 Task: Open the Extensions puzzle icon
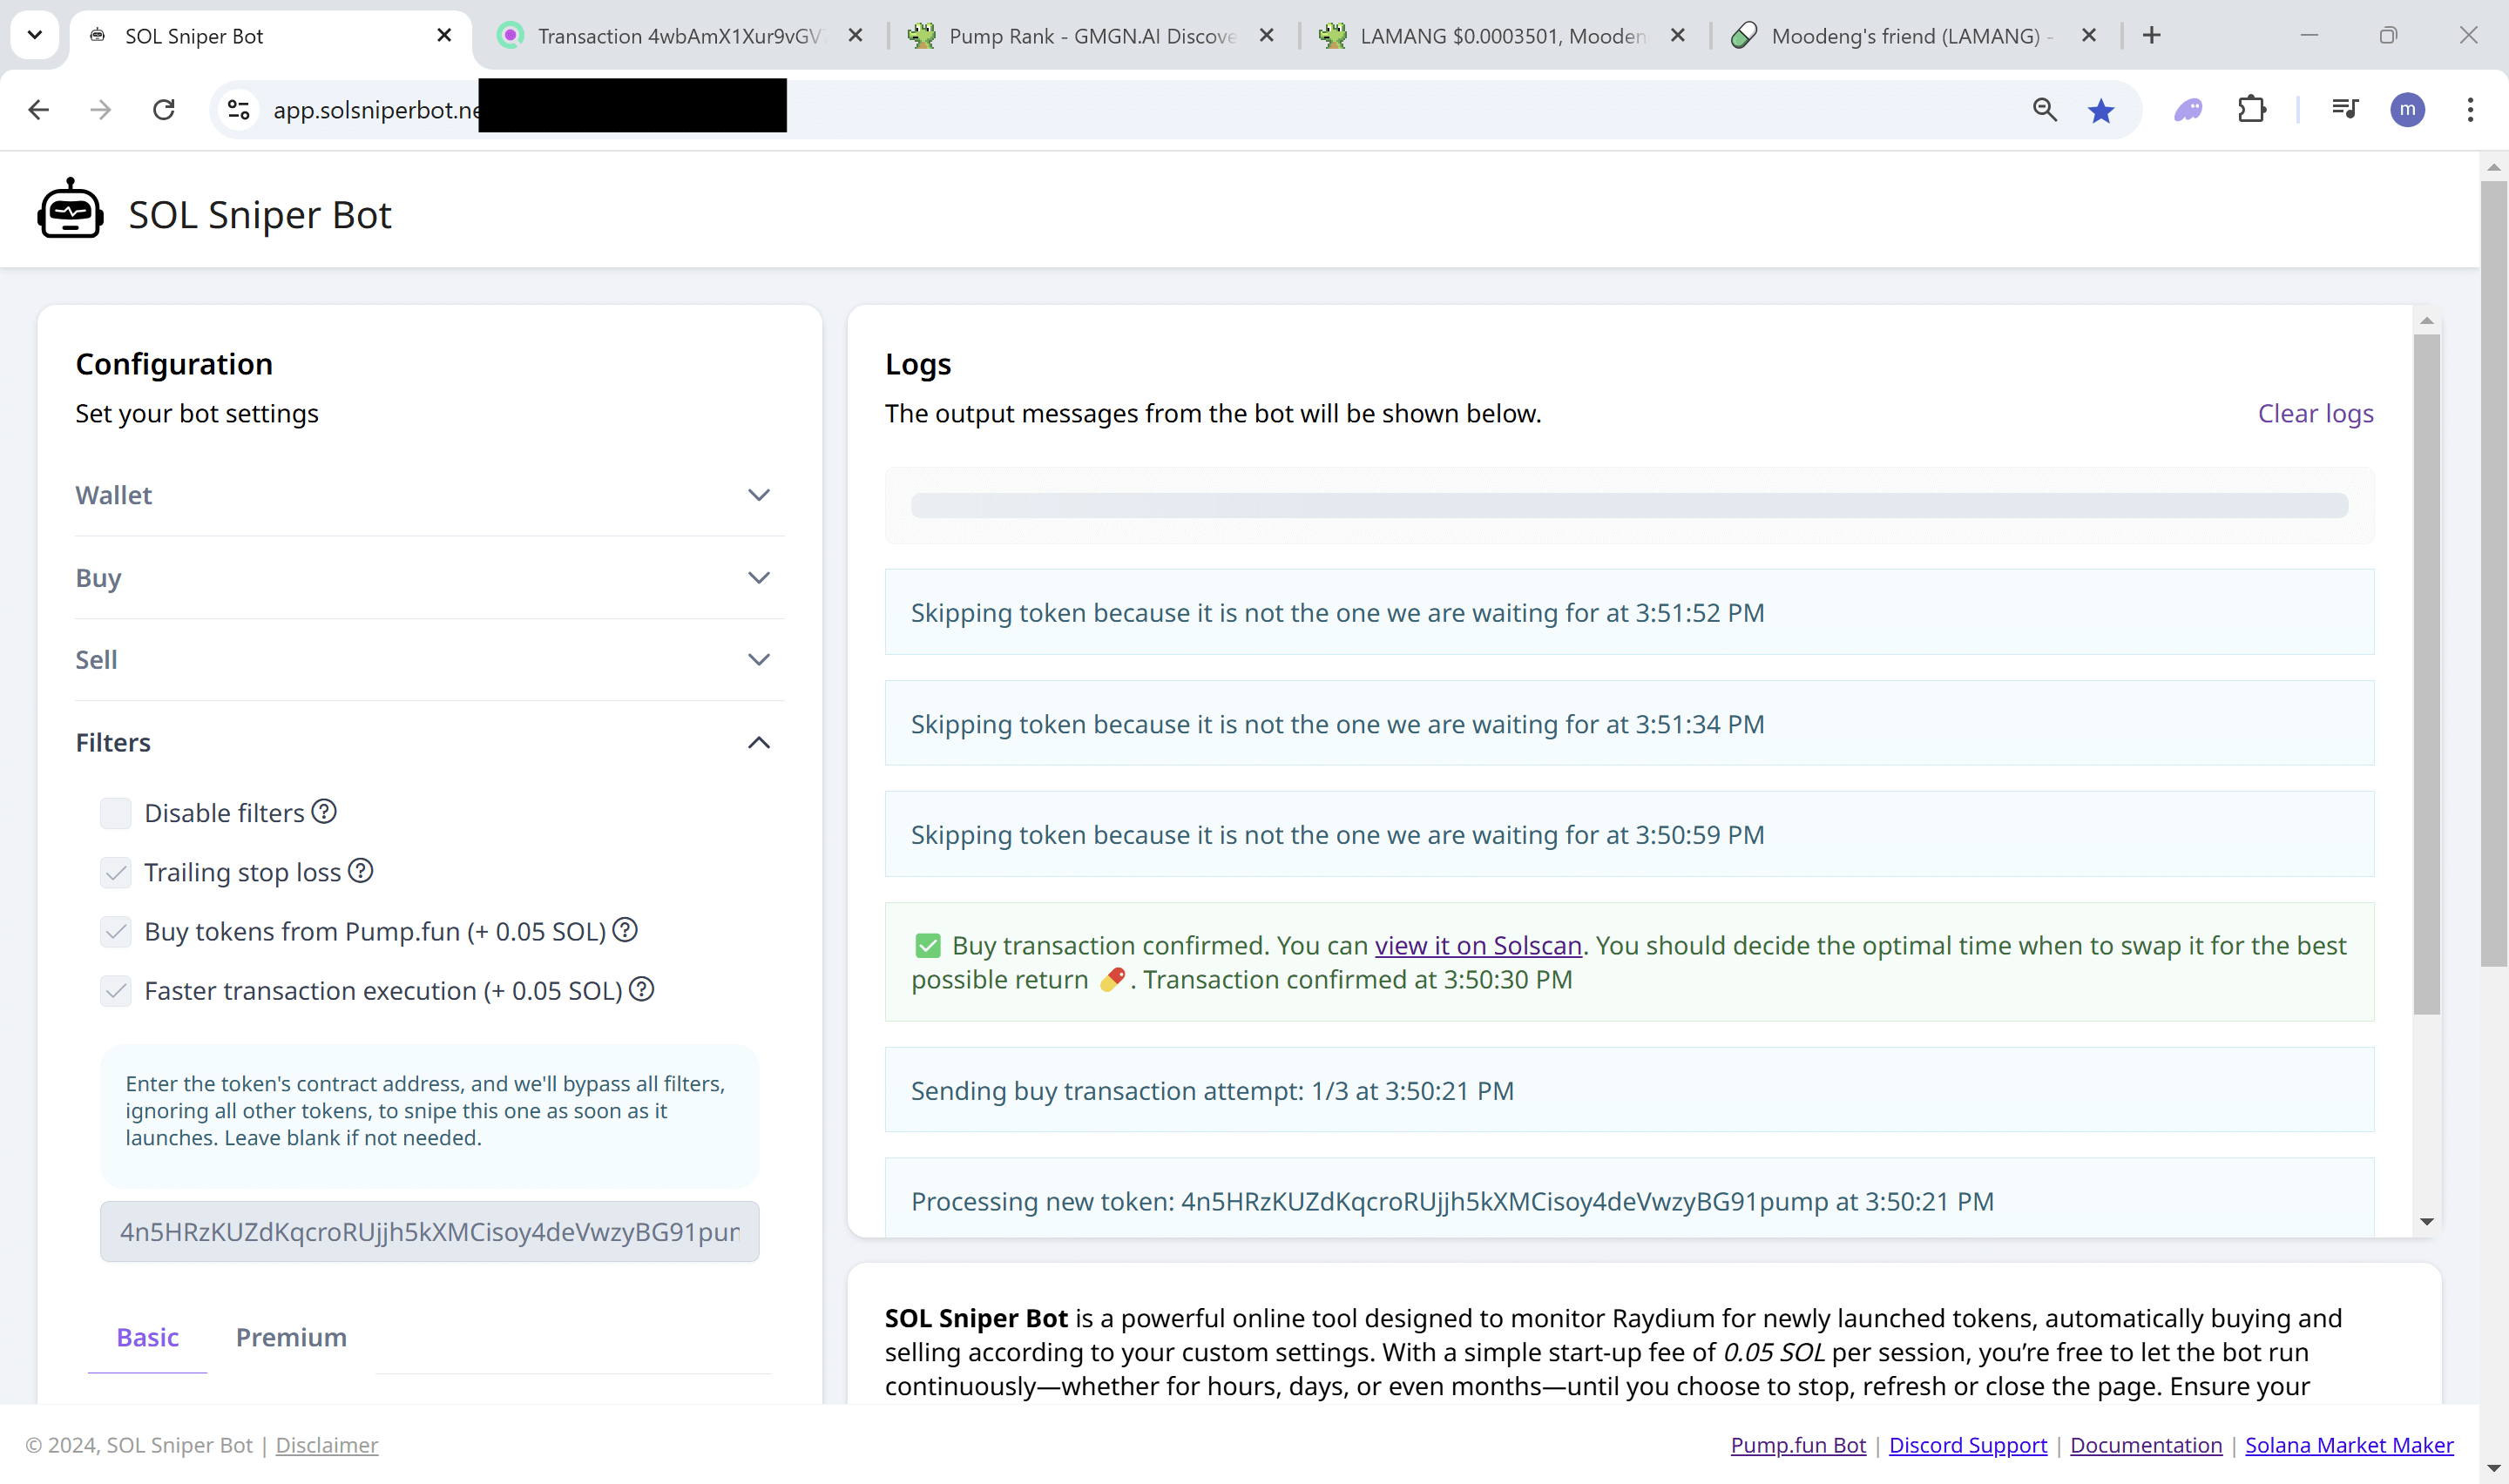pos(2251,109)
